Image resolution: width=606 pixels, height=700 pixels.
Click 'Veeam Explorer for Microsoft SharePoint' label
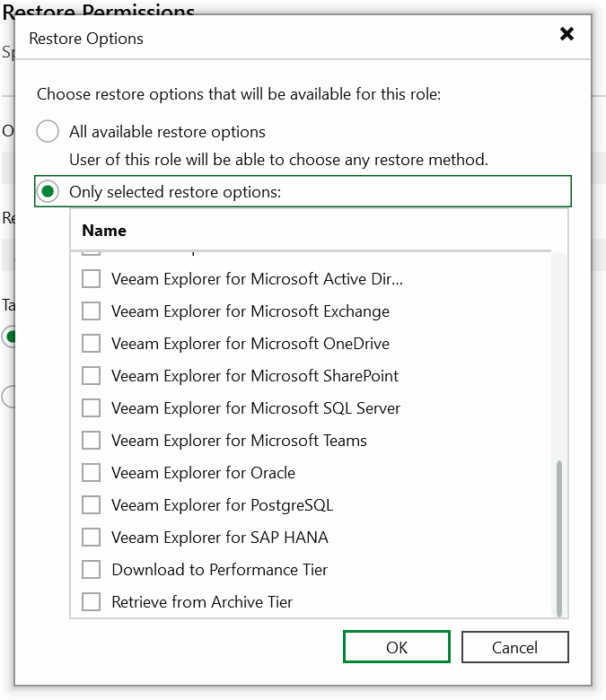pyautogui.click(x=255, y=376)
